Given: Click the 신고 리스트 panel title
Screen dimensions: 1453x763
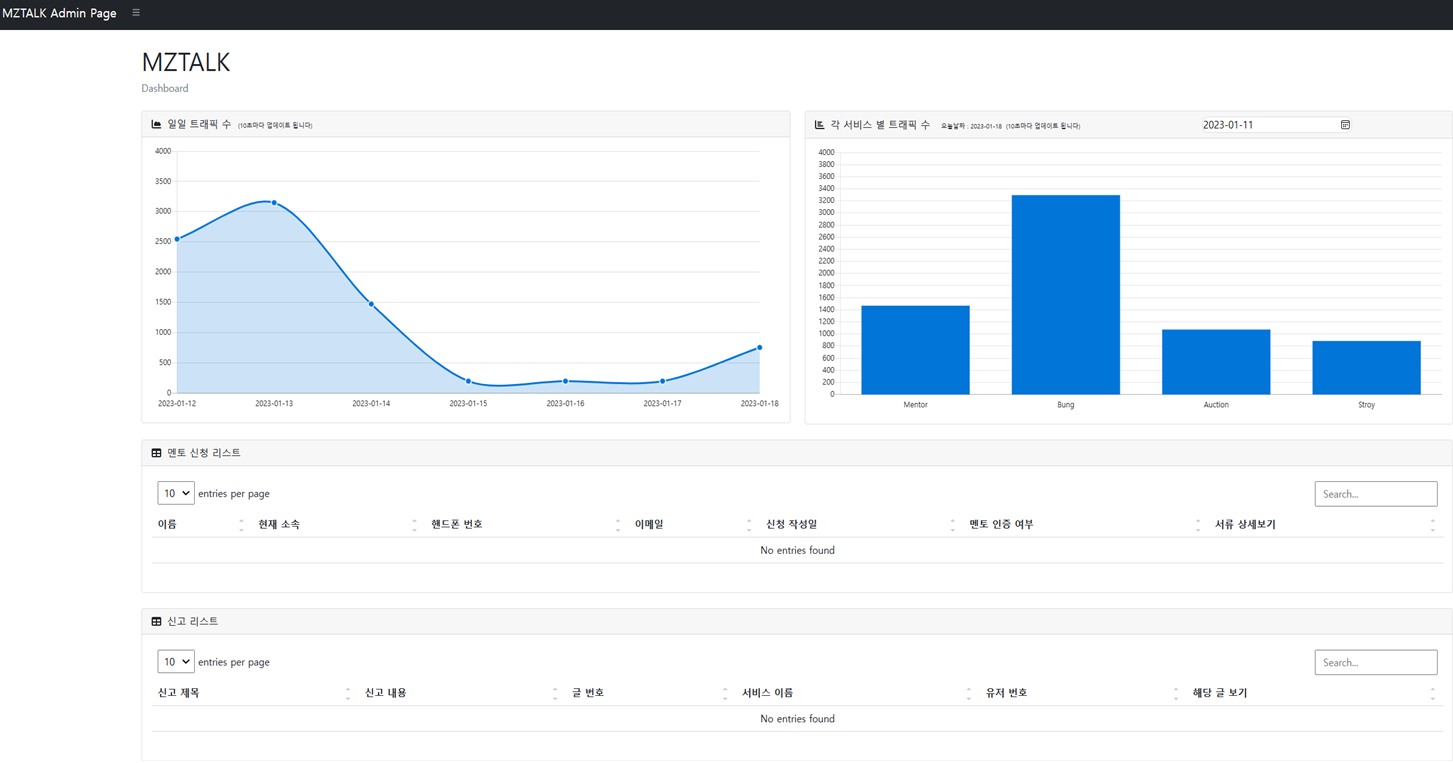Looking at the screenshot, I should pos(192,622).
